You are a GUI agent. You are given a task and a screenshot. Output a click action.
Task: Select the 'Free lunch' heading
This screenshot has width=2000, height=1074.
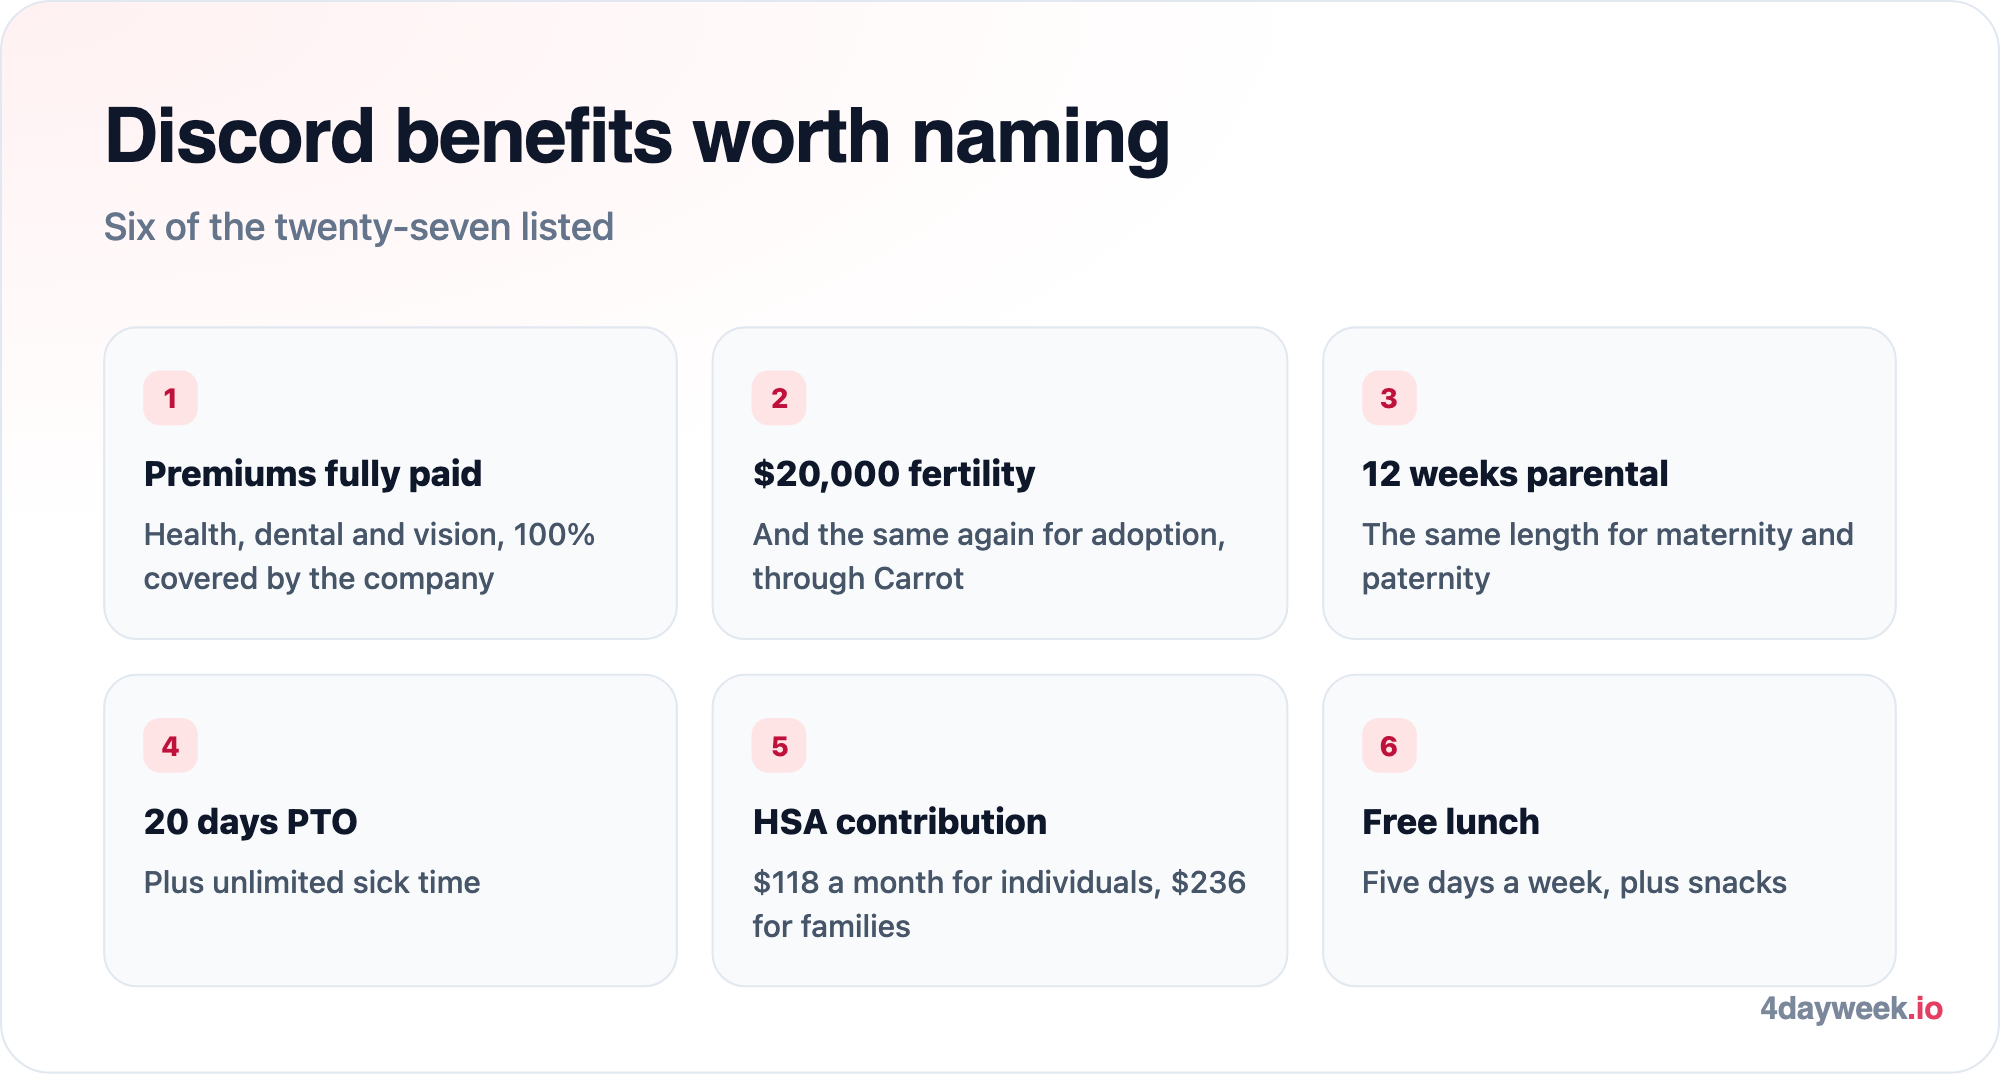(x=1451, y=822)
